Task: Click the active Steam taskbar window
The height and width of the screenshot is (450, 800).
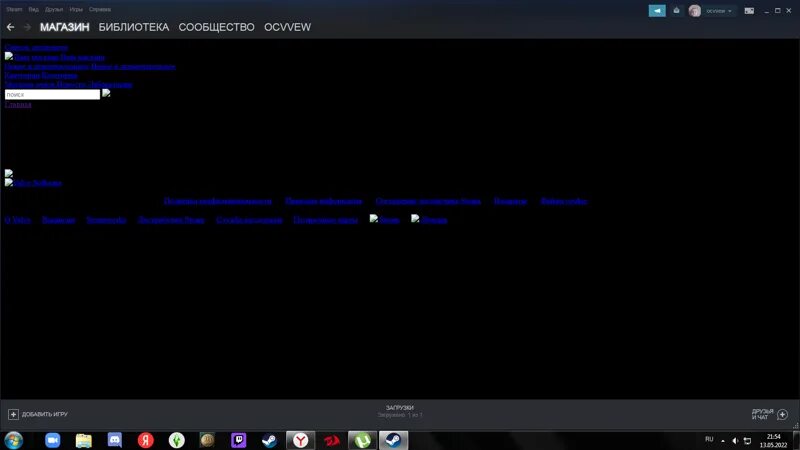Action: point(393,440)
